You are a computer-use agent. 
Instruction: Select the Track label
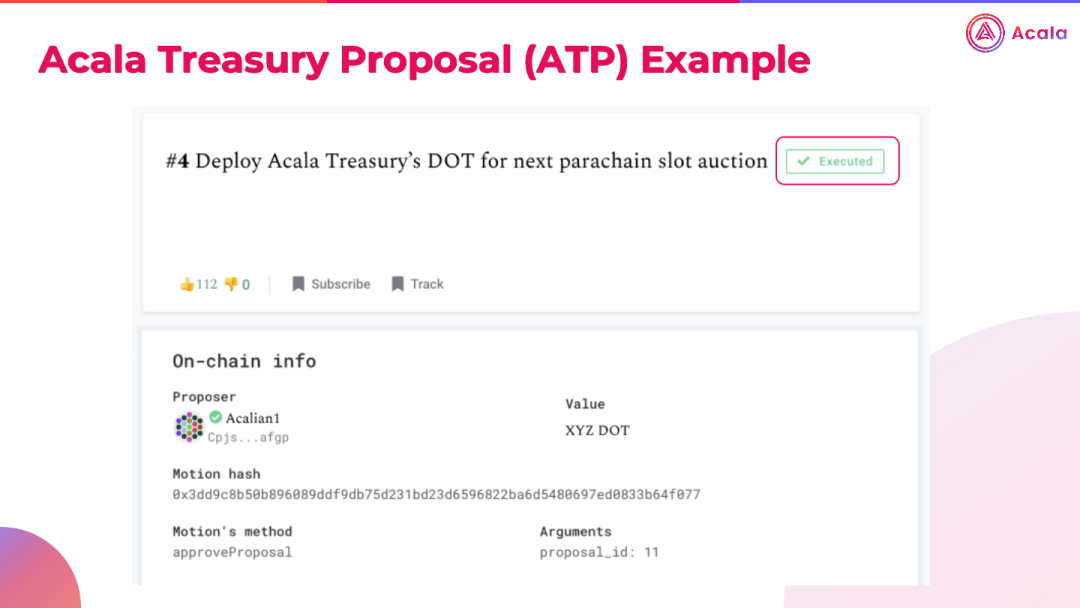[x=427, y=284]
